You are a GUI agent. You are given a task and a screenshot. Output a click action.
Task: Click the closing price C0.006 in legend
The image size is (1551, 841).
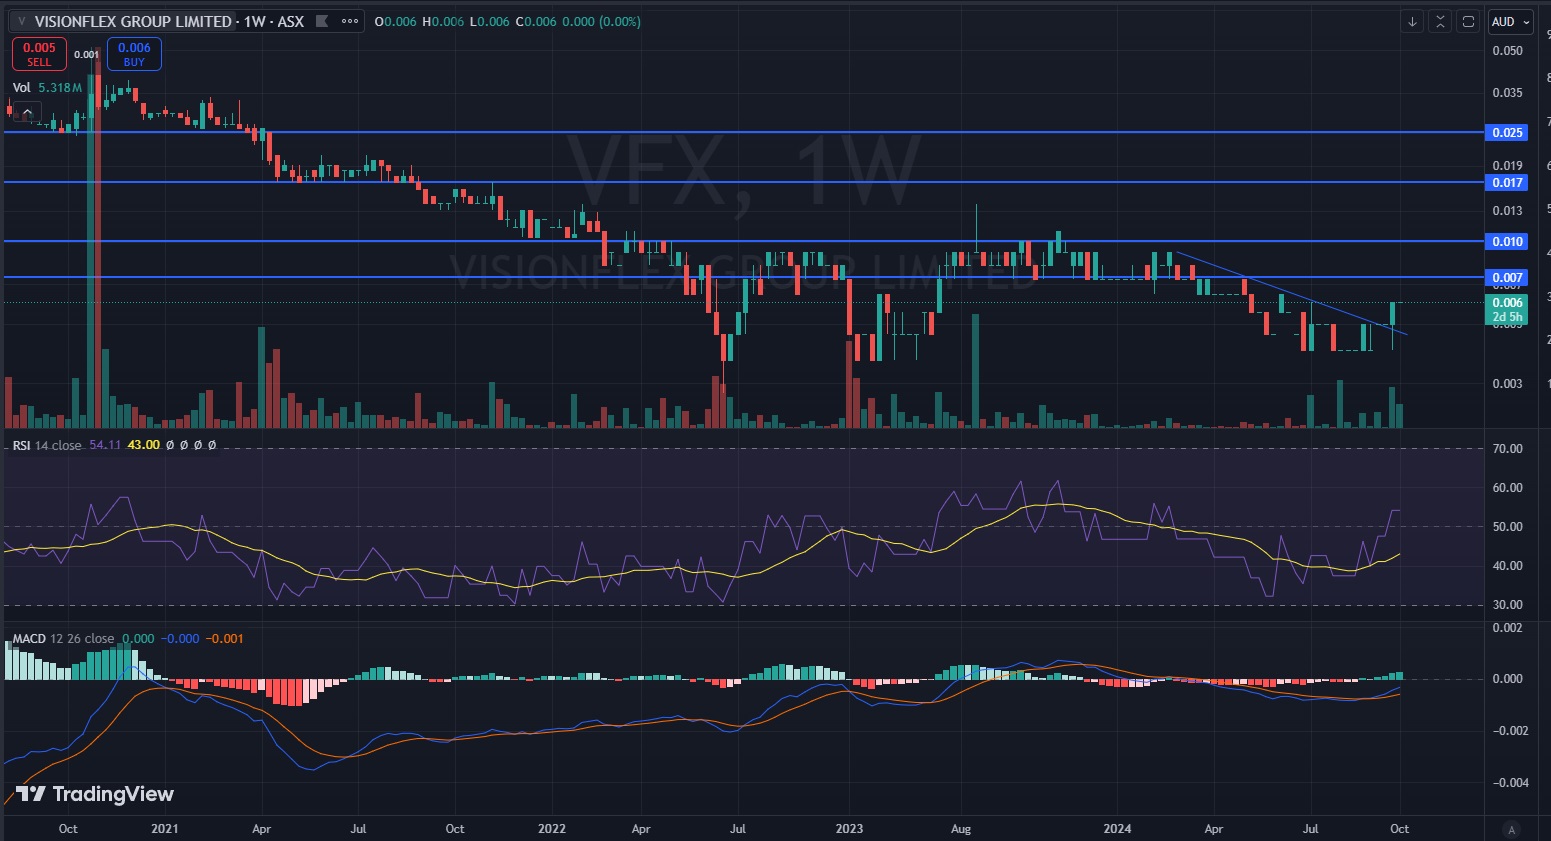(x=535, y=21)
